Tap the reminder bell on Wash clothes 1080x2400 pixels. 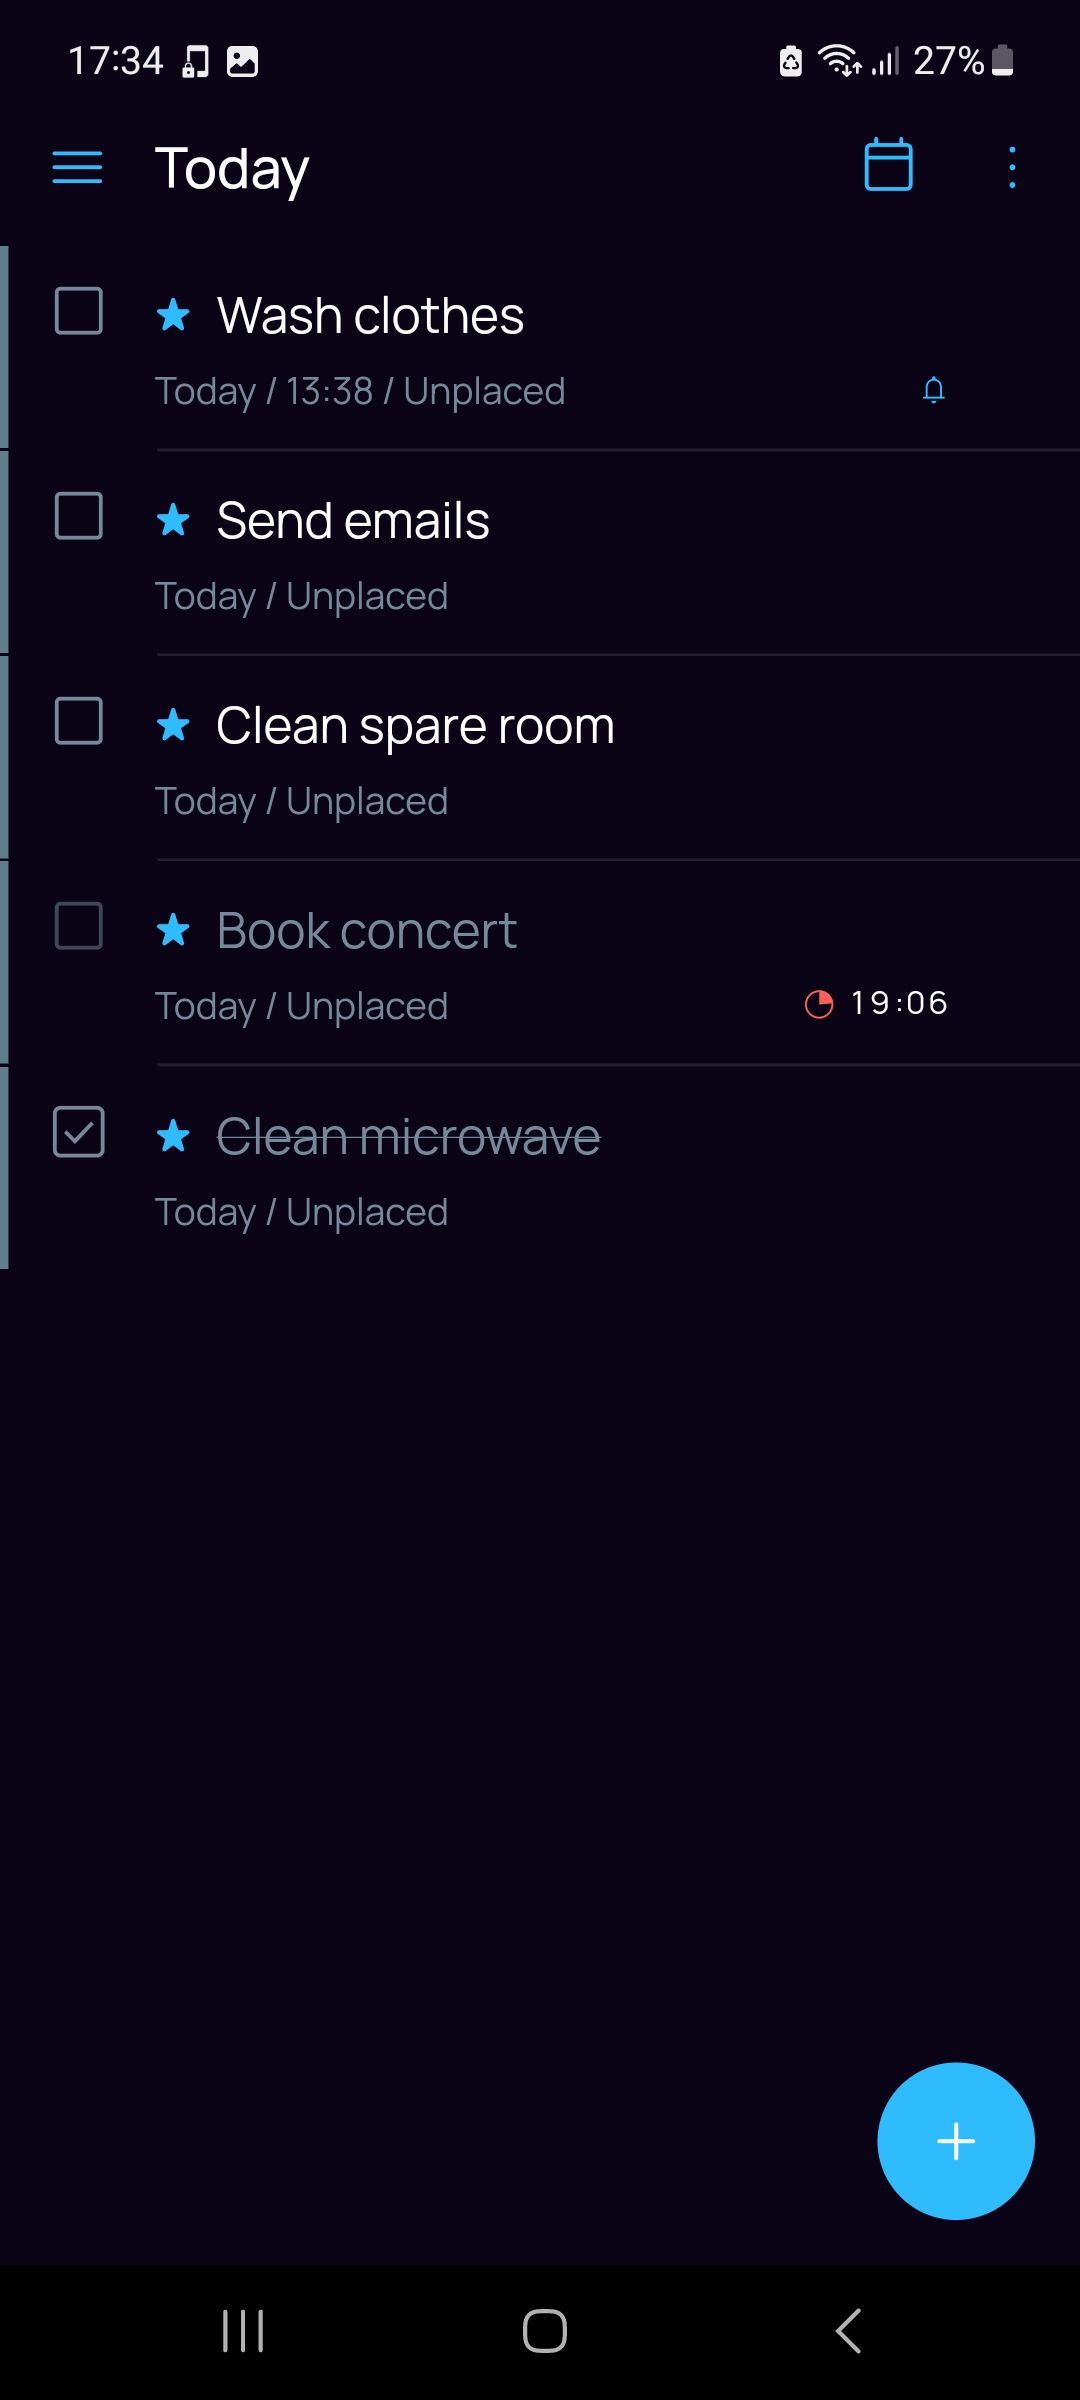[933, 390]
